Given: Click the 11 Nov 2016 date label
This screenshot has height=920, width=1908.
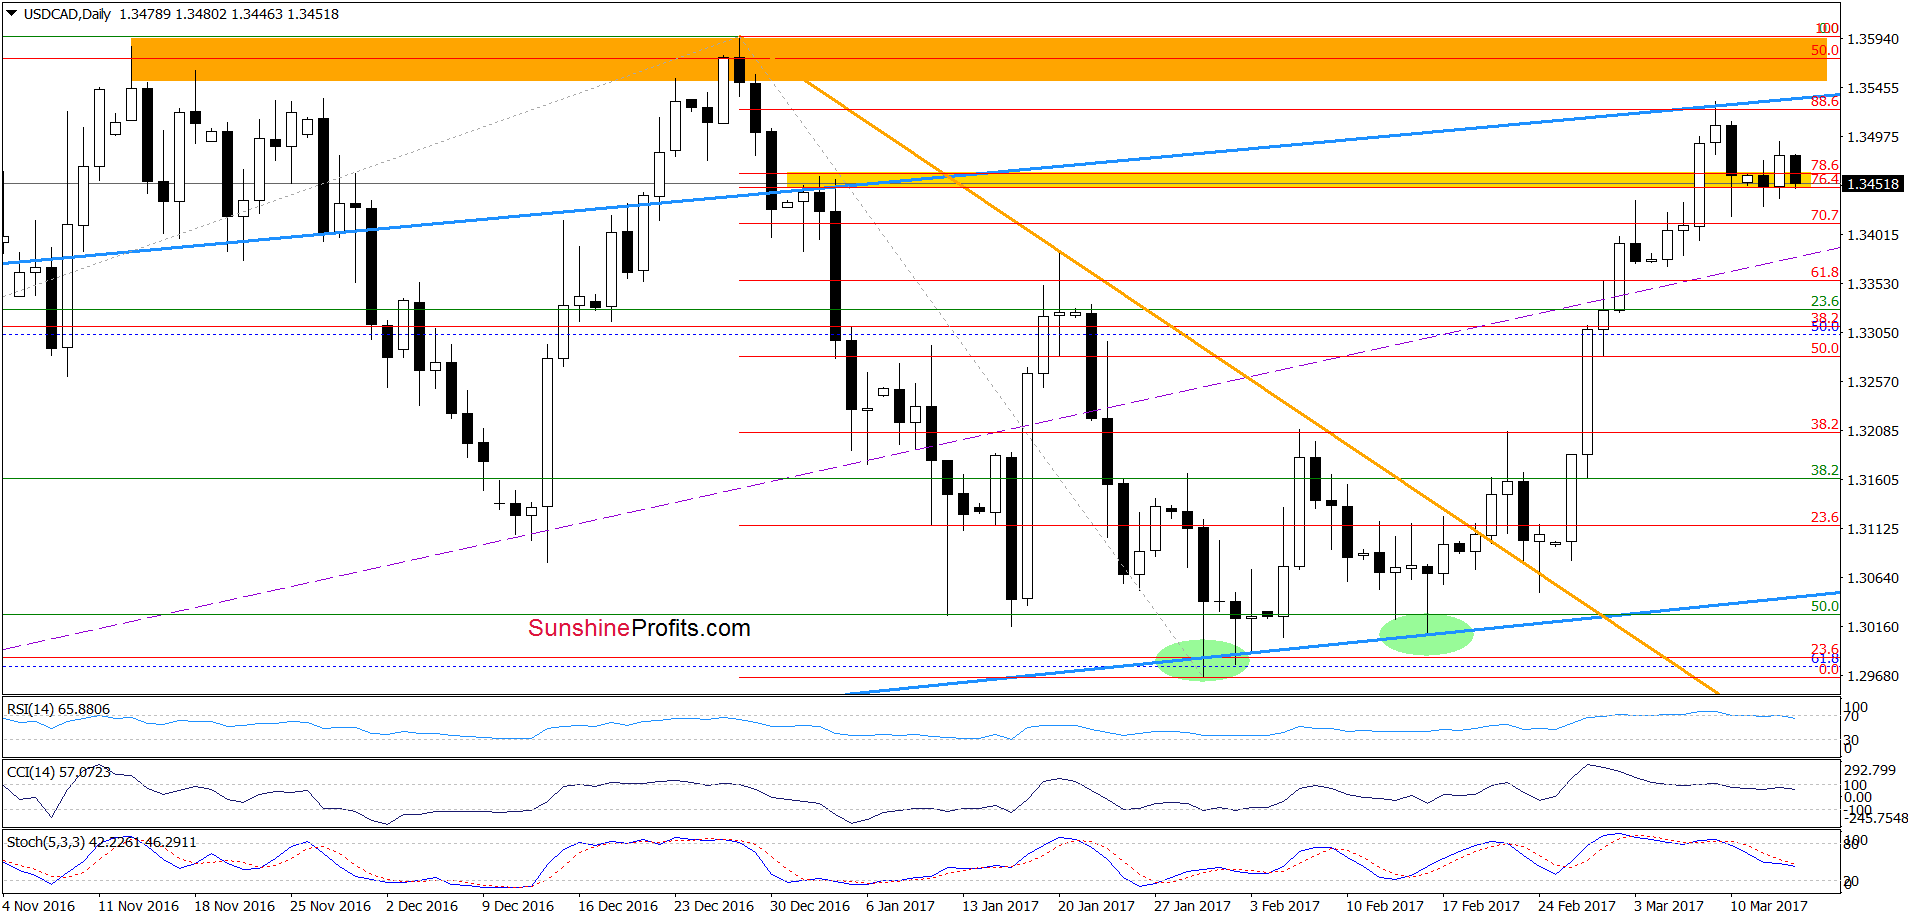Looking at the screenshot, I should (x=138, y=906).
